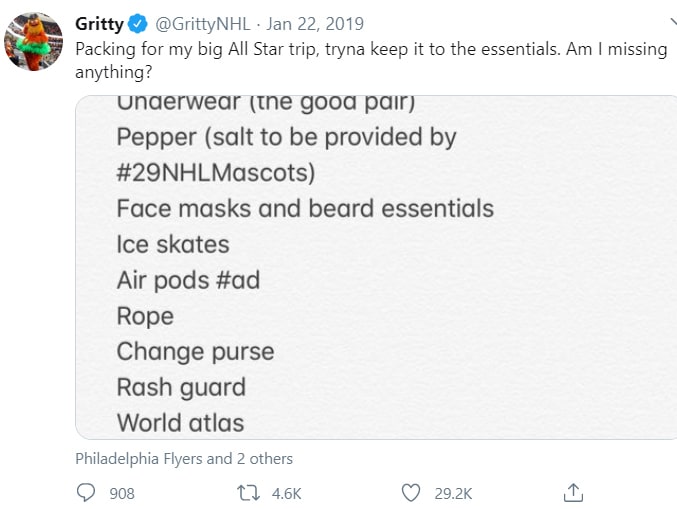View Philadelphia Flyers and 2 others tags
The height and width of the screenshot is (509, 677).
(x=184, y=458)
